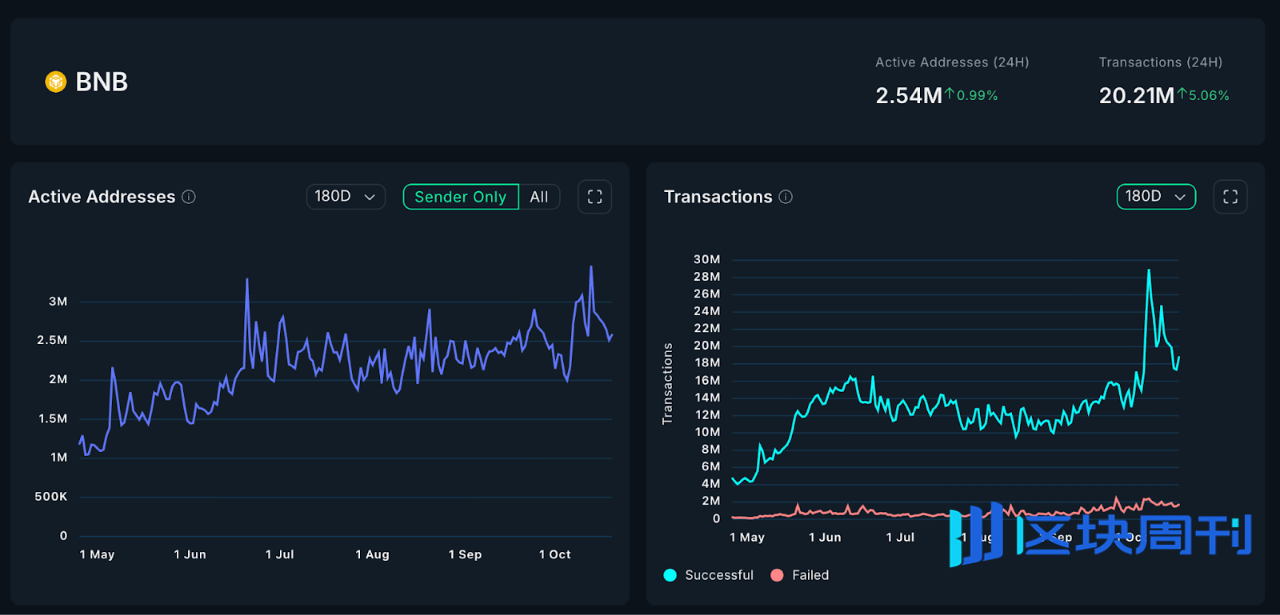
Task: Click green up arrow next to 5.06%
Action: pos(1182,95)
